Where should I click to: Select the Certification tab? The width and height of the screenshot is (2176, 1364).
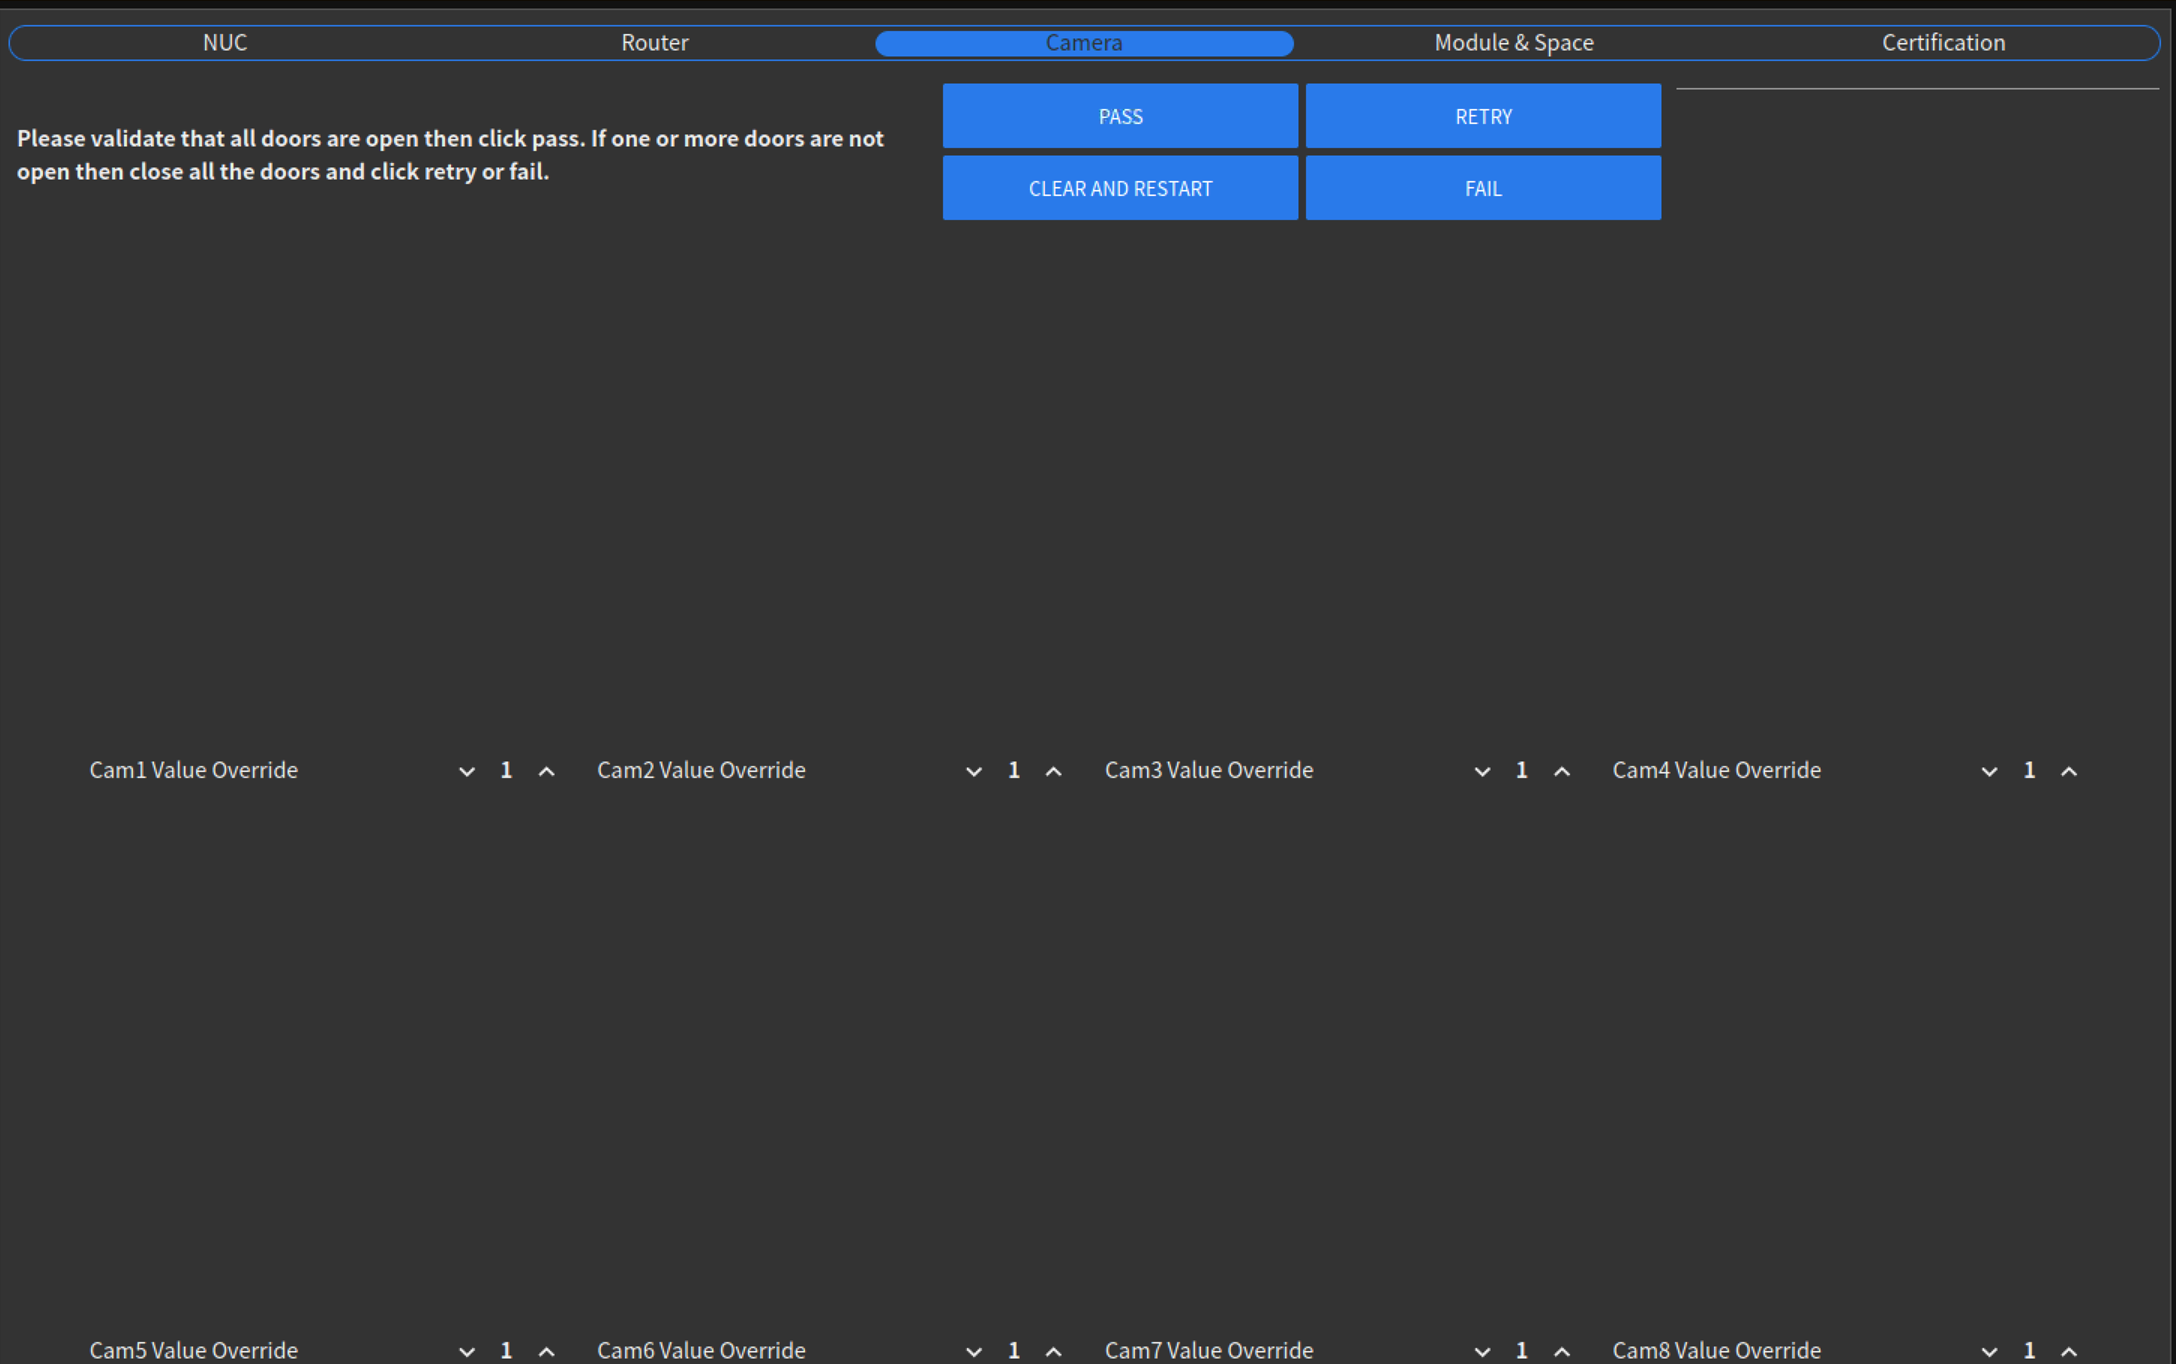pyautogui.click(x=1943, y=43)
